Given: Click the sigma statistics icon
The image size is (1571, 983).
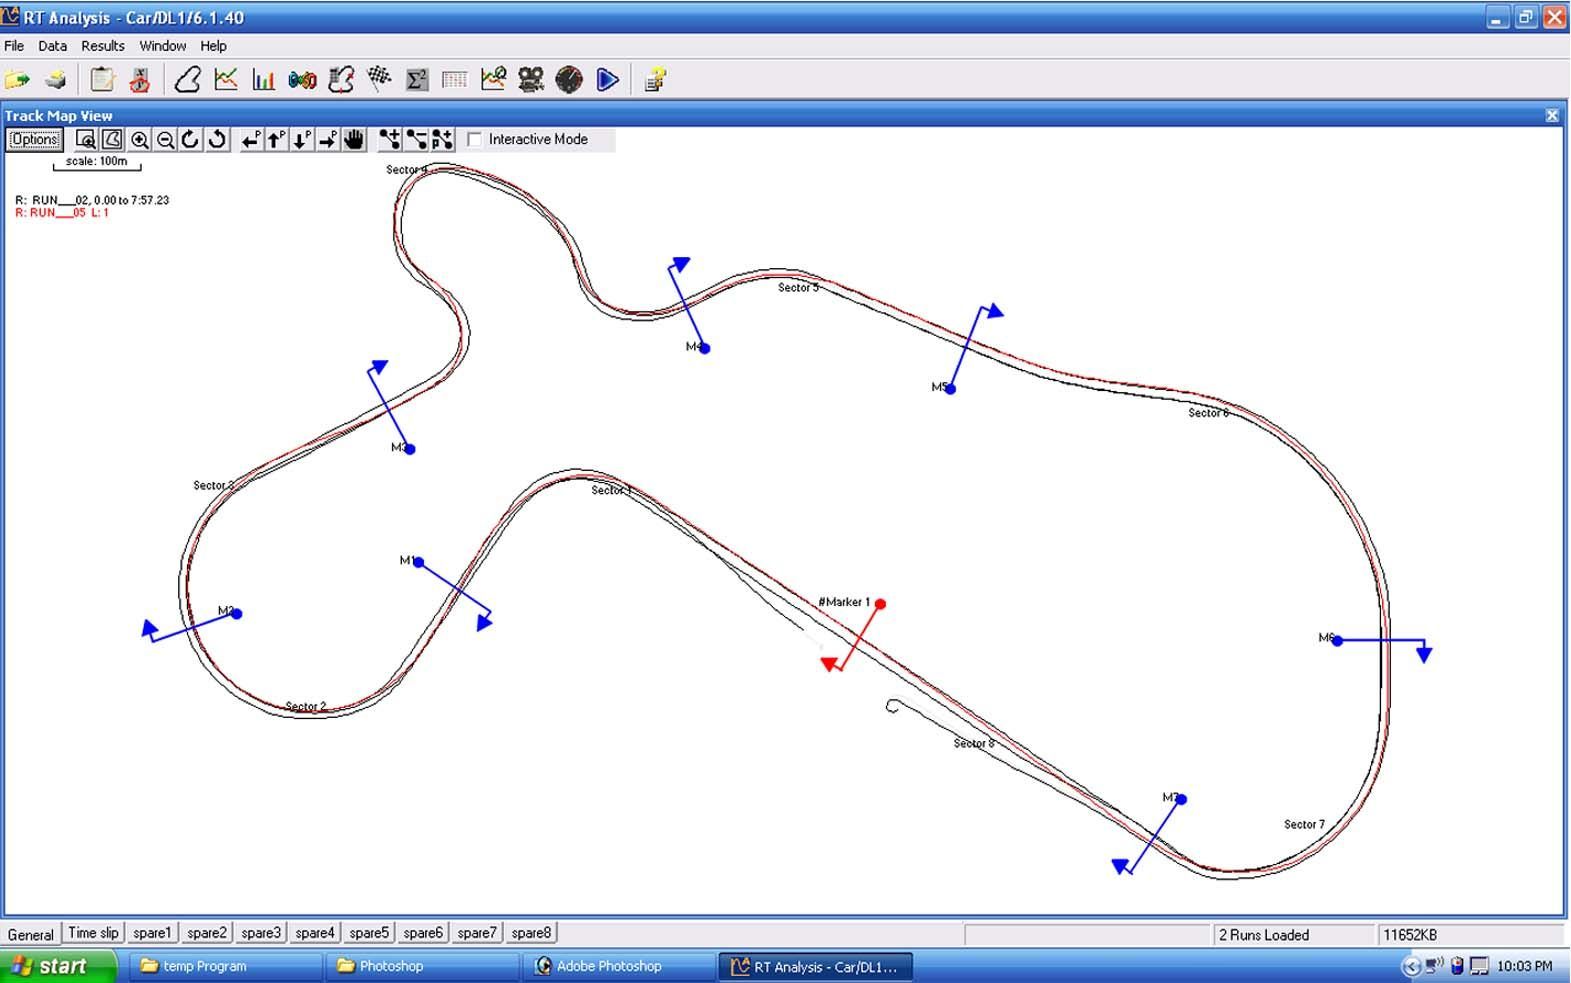Looking at the screenshot, I should pos(417,80).
